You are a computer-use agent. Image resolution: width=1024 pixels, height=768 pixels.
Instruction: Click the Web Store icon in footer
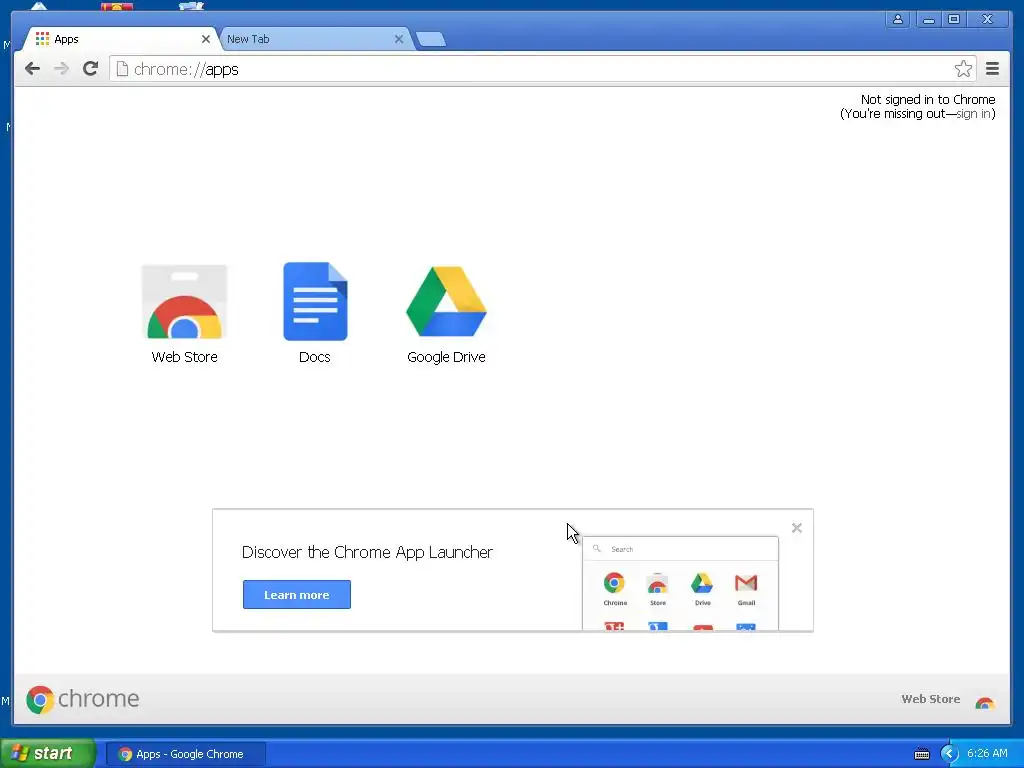pyautogui.click(x=984, y=702)
